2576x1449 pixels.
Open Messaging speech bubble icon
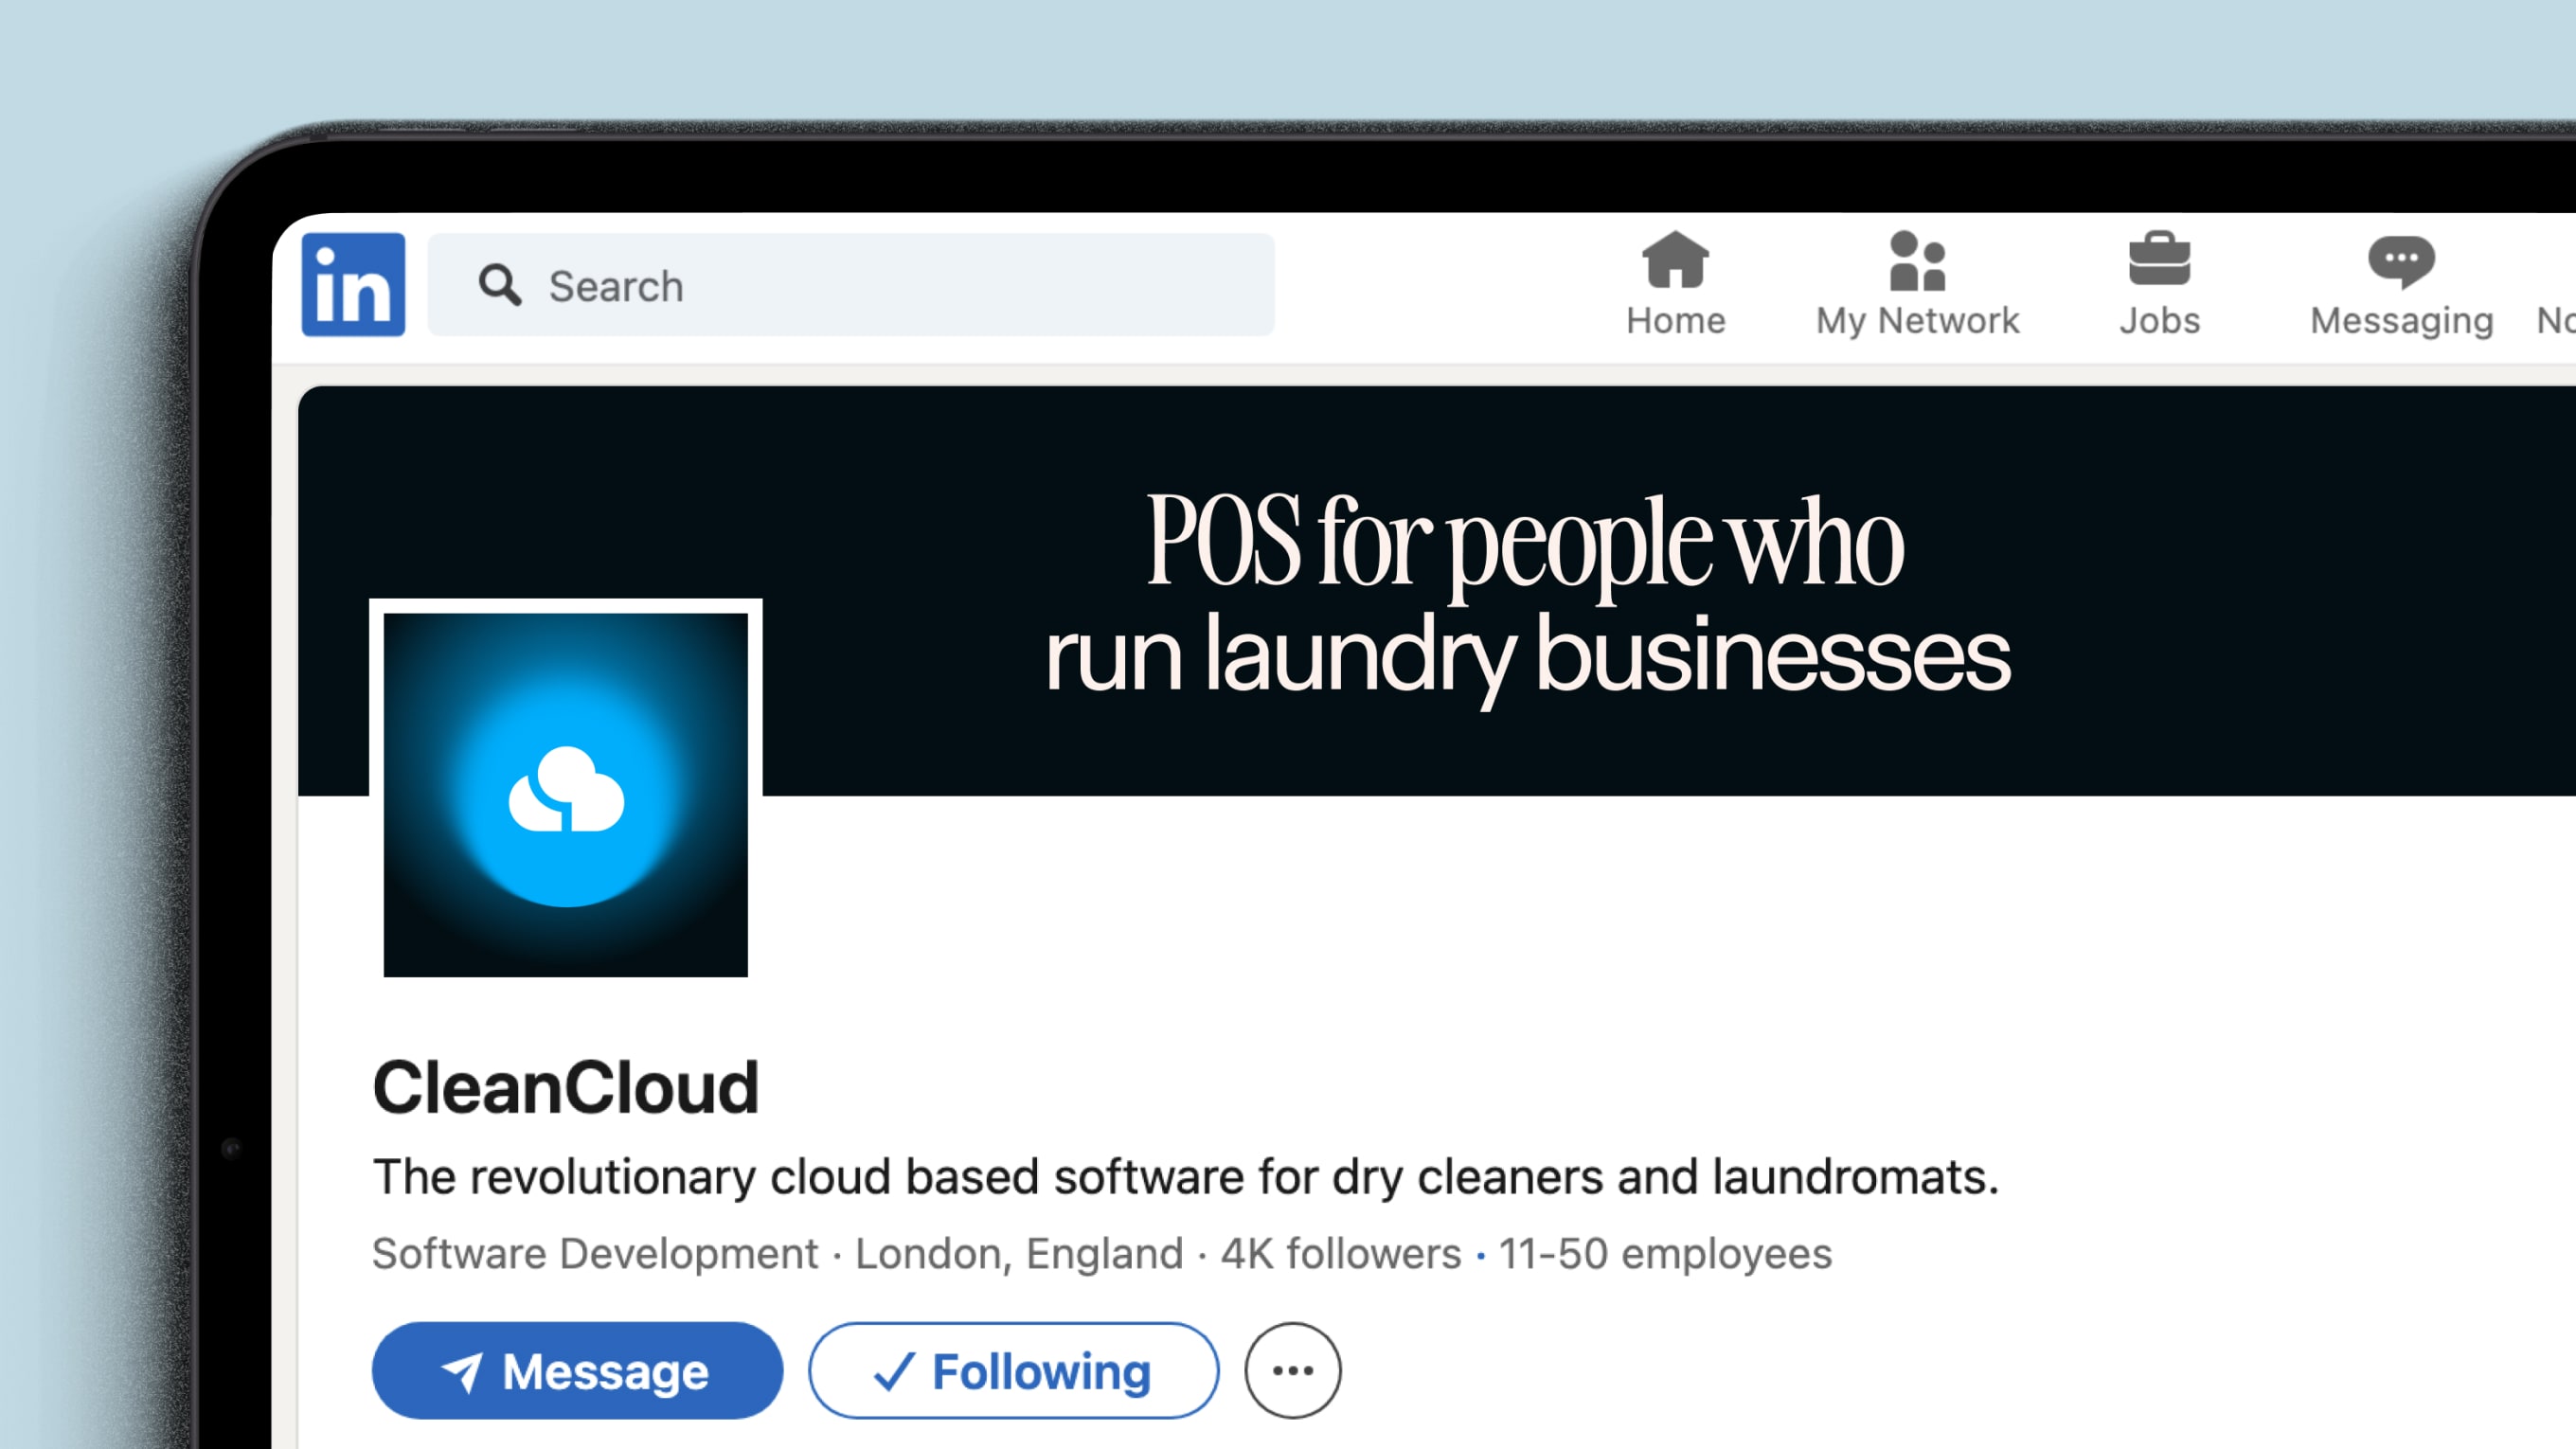2400,260
